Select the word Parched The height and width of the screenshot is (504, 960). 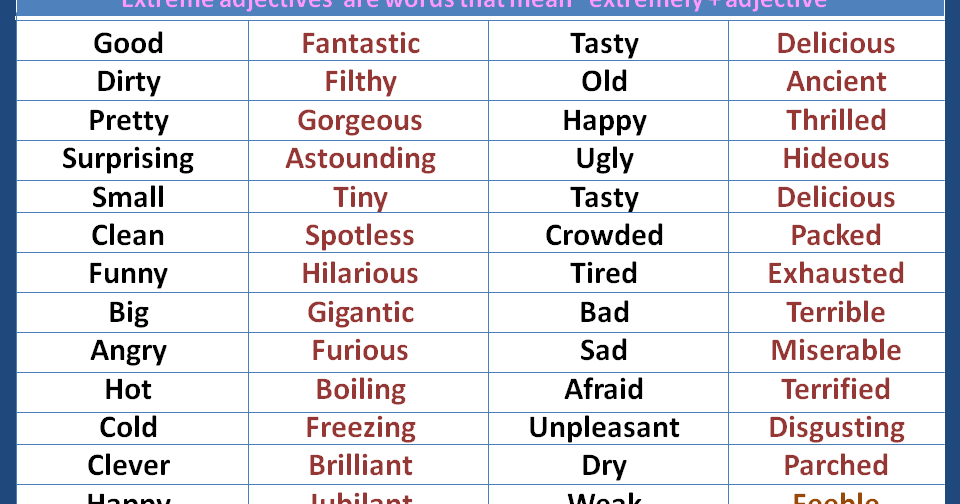pos(836,465)
